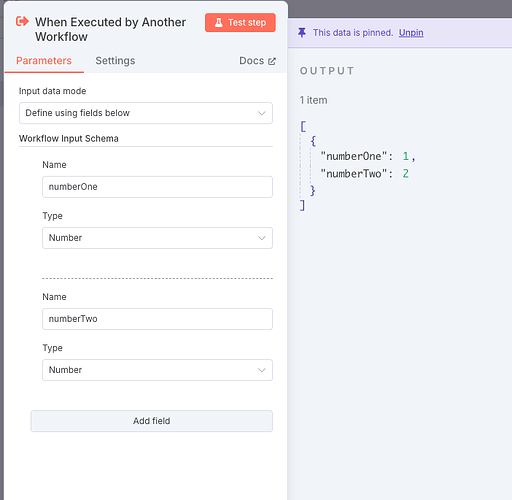Click the pin icon in pinned banner
The height and width of the screenshot is (500, 512).
click(302, 33)
